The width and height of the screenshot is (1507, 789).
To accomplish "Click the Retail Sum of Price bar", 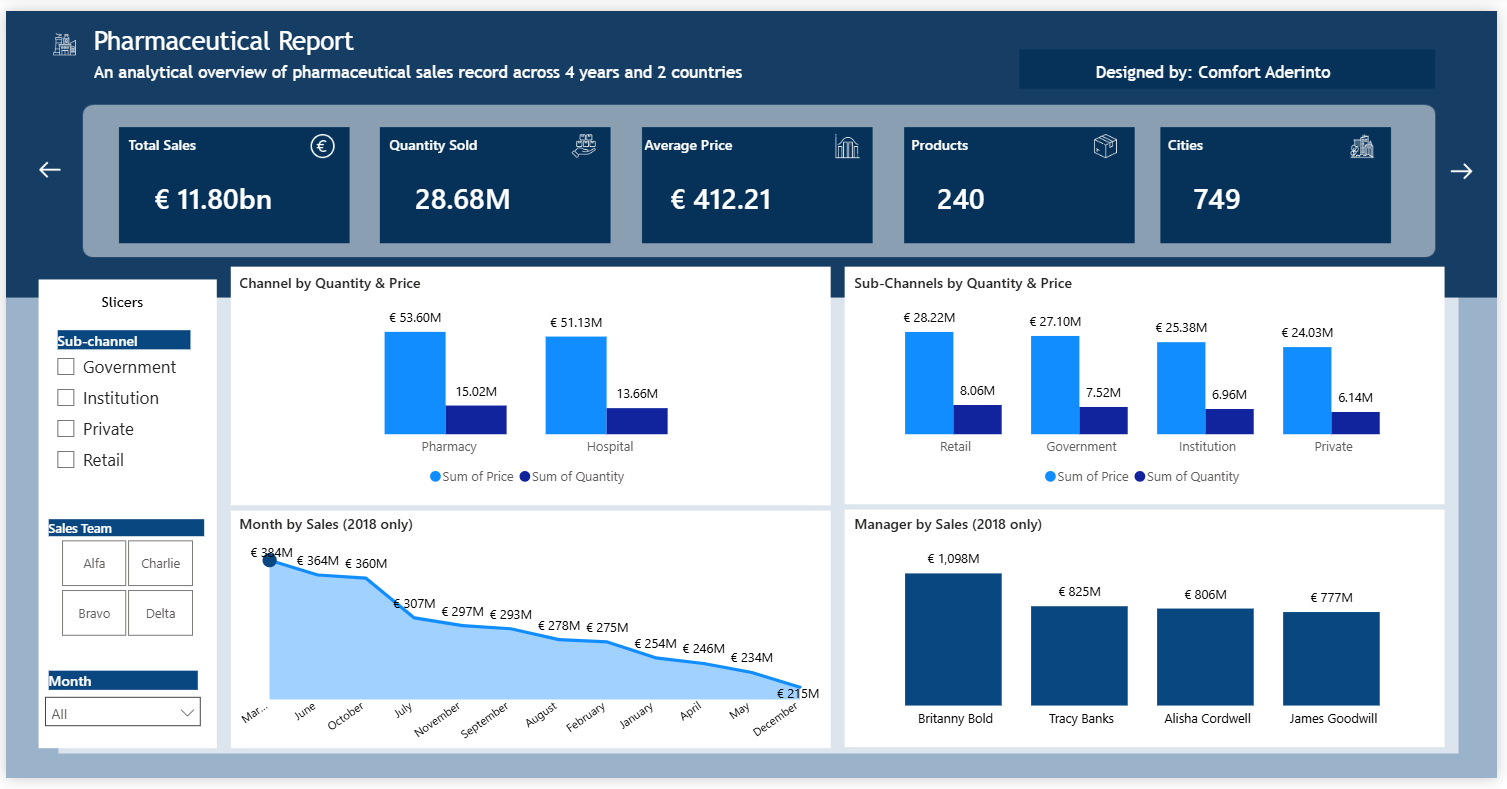I will point(929,383).
